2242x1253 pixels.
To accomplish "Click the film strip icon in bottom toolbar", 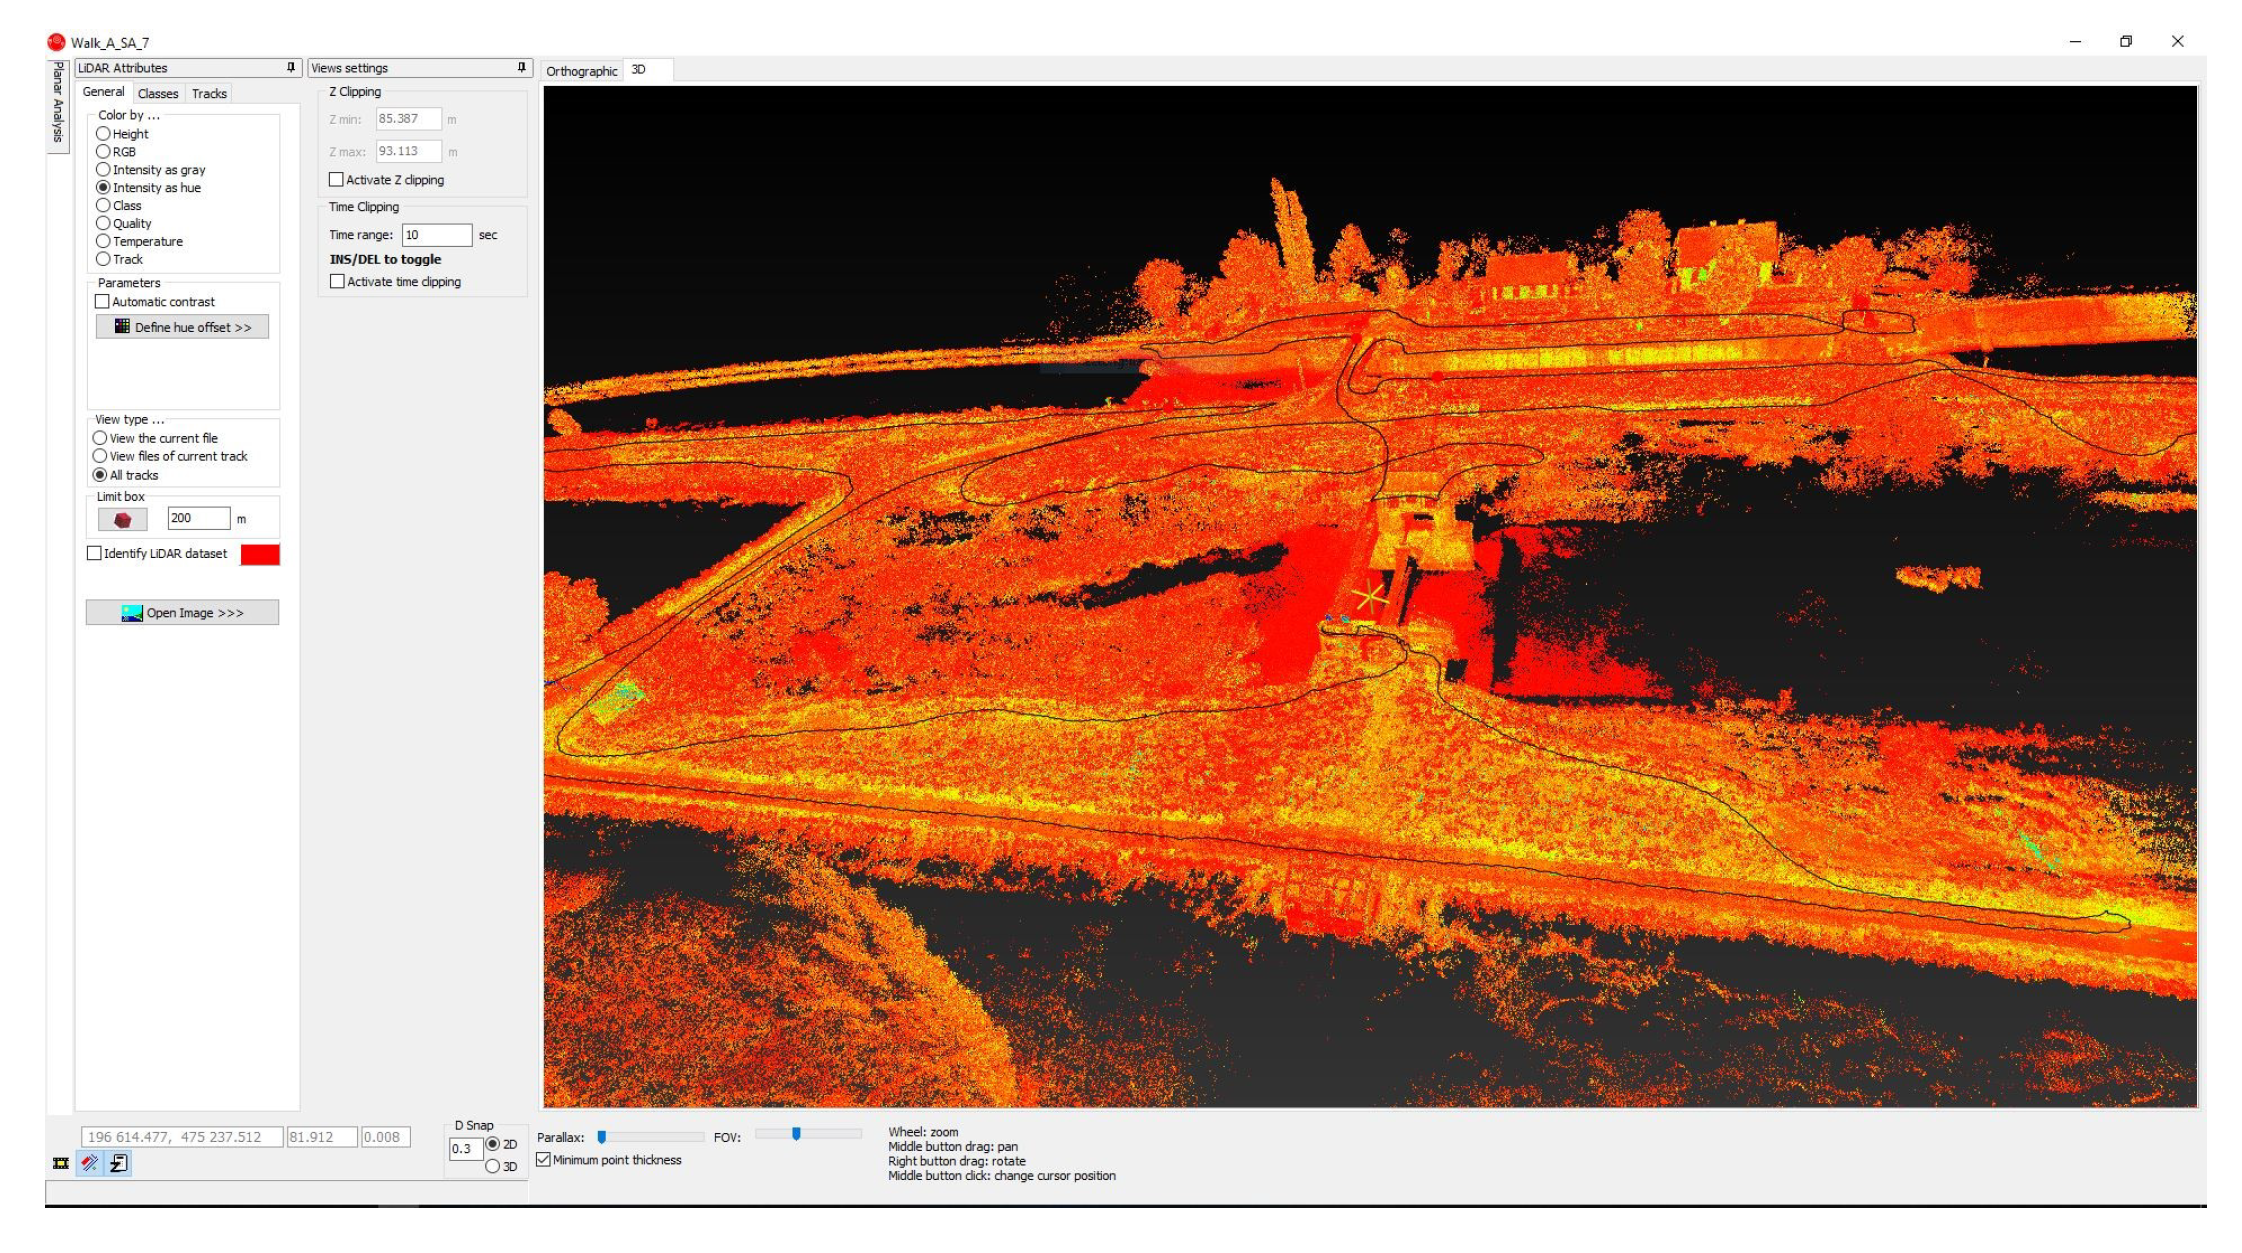I will [61, 1163].
